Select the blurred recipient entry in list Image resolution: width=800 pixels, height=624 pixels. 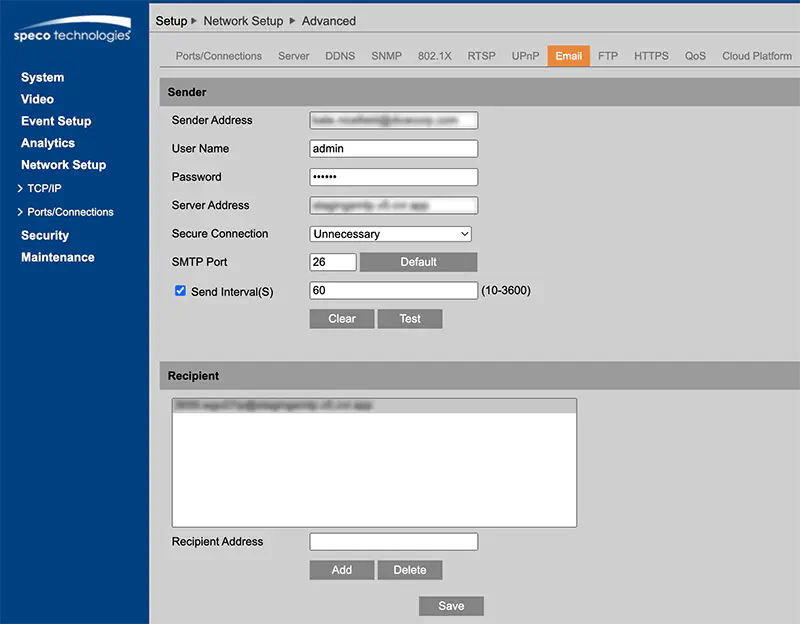(x=374, y=406)
